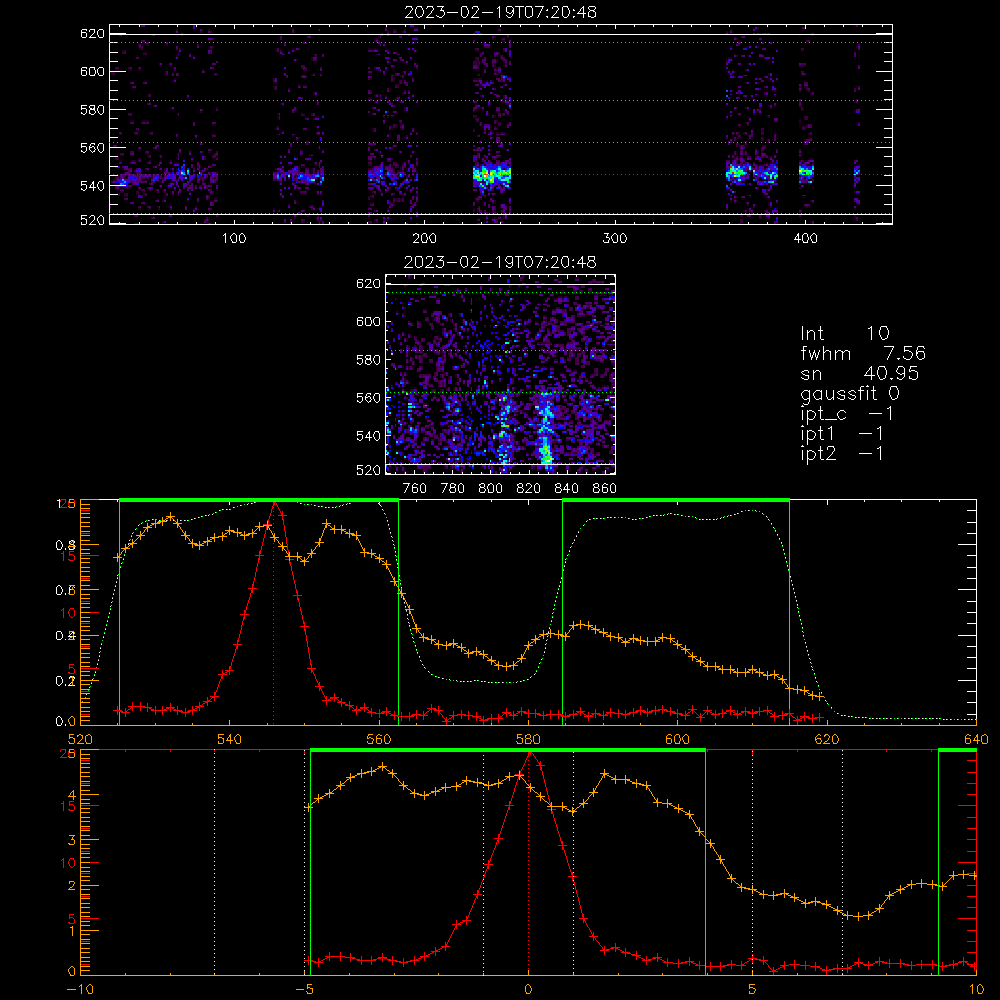
Task: Click the x-axis label 100 on the wide spectrogram
Action: (x=234, y=239)
